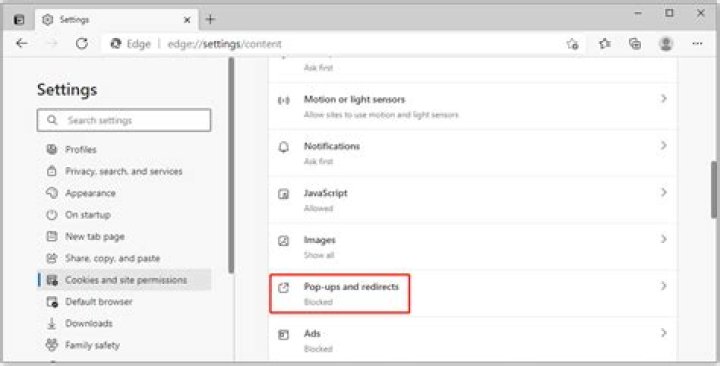Click the page vertical scrollbar thumb
Viewport: 720px width, 366px height.
[x=714, y=189]
